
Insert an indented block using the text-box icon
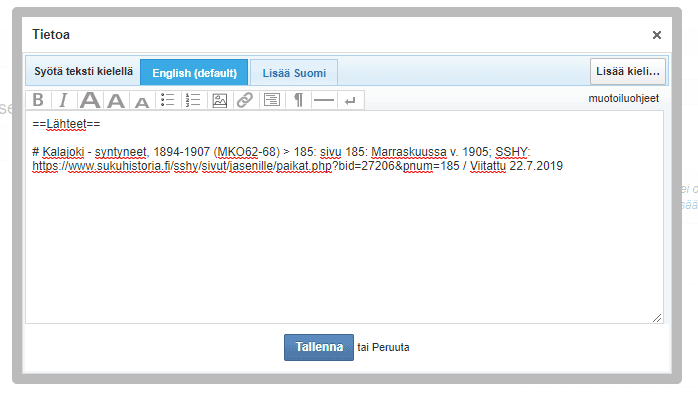point(272,100)
